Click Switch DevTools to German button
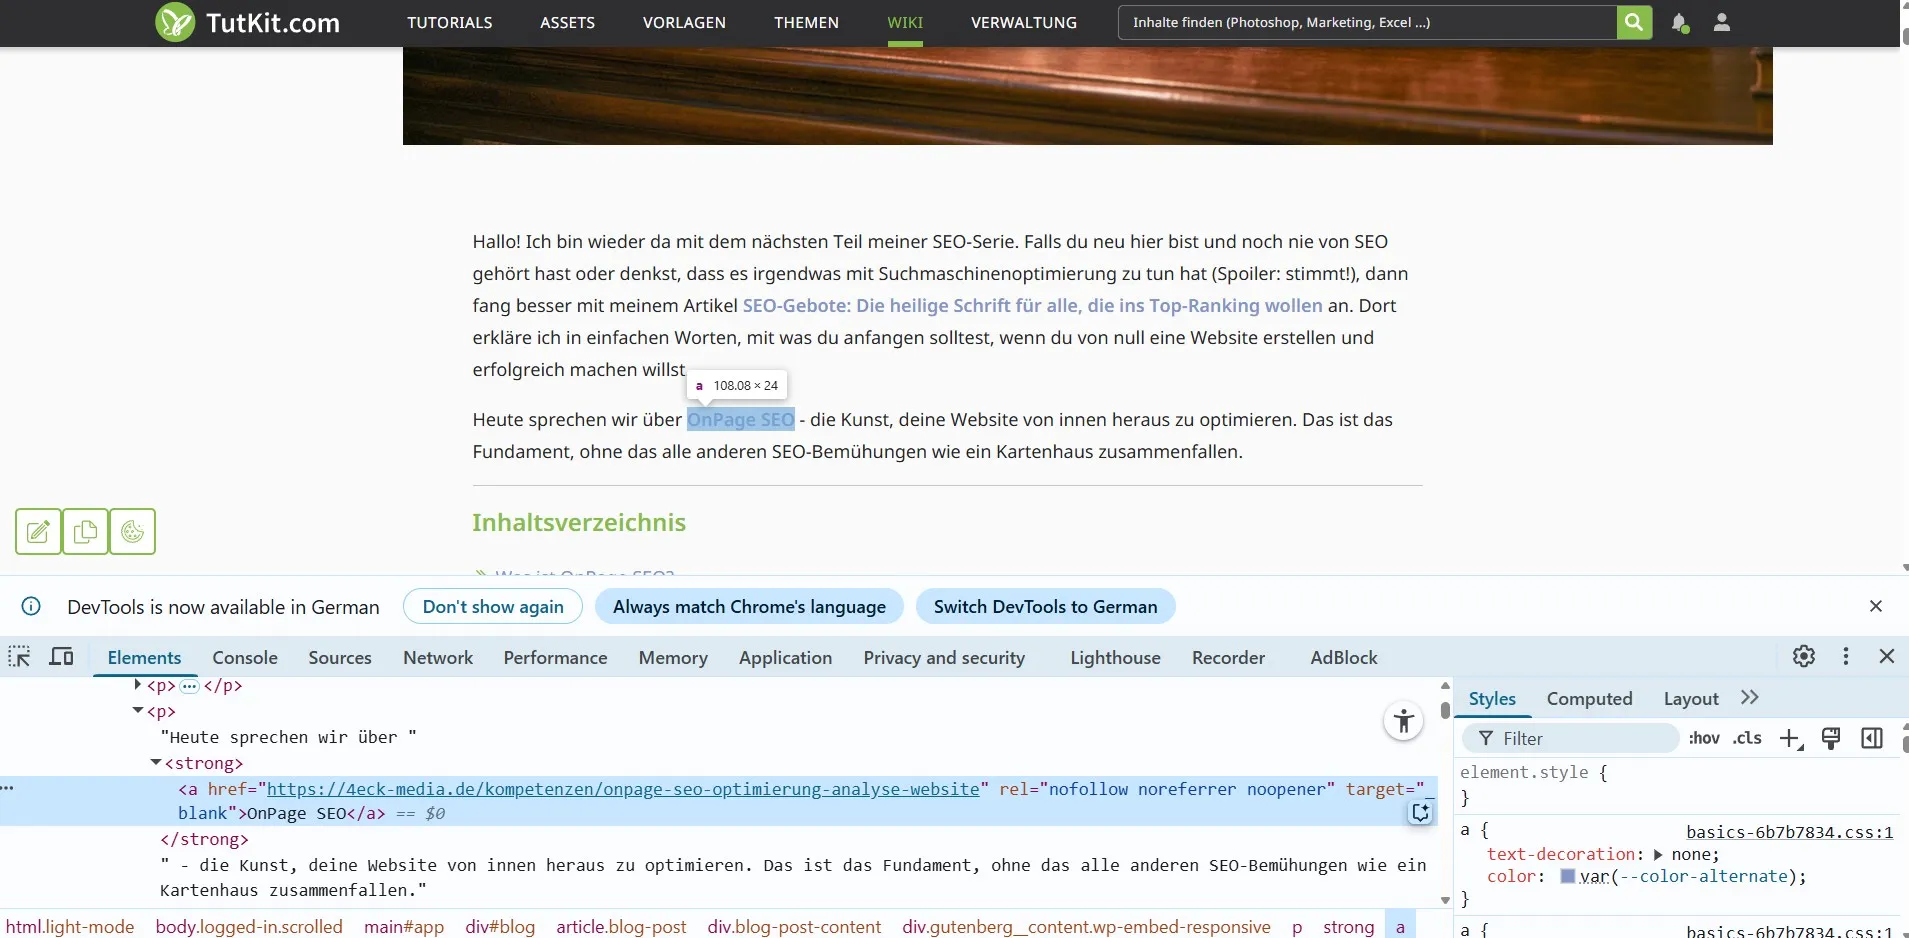Image resolution: width=1909 pixels, height=938 pixels. point(1045,606)
